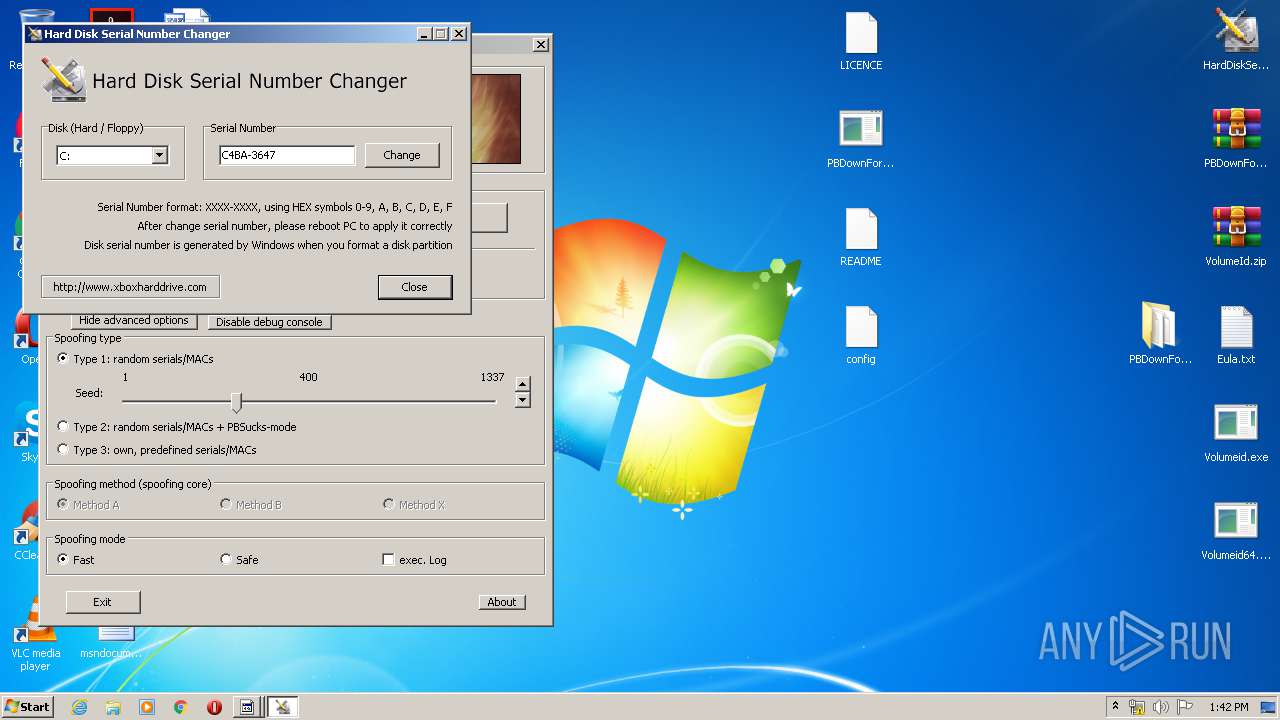Launch the media player taskbar icon
The height and width of the screenshot is (720, 1280).
(x=147, y=707)
